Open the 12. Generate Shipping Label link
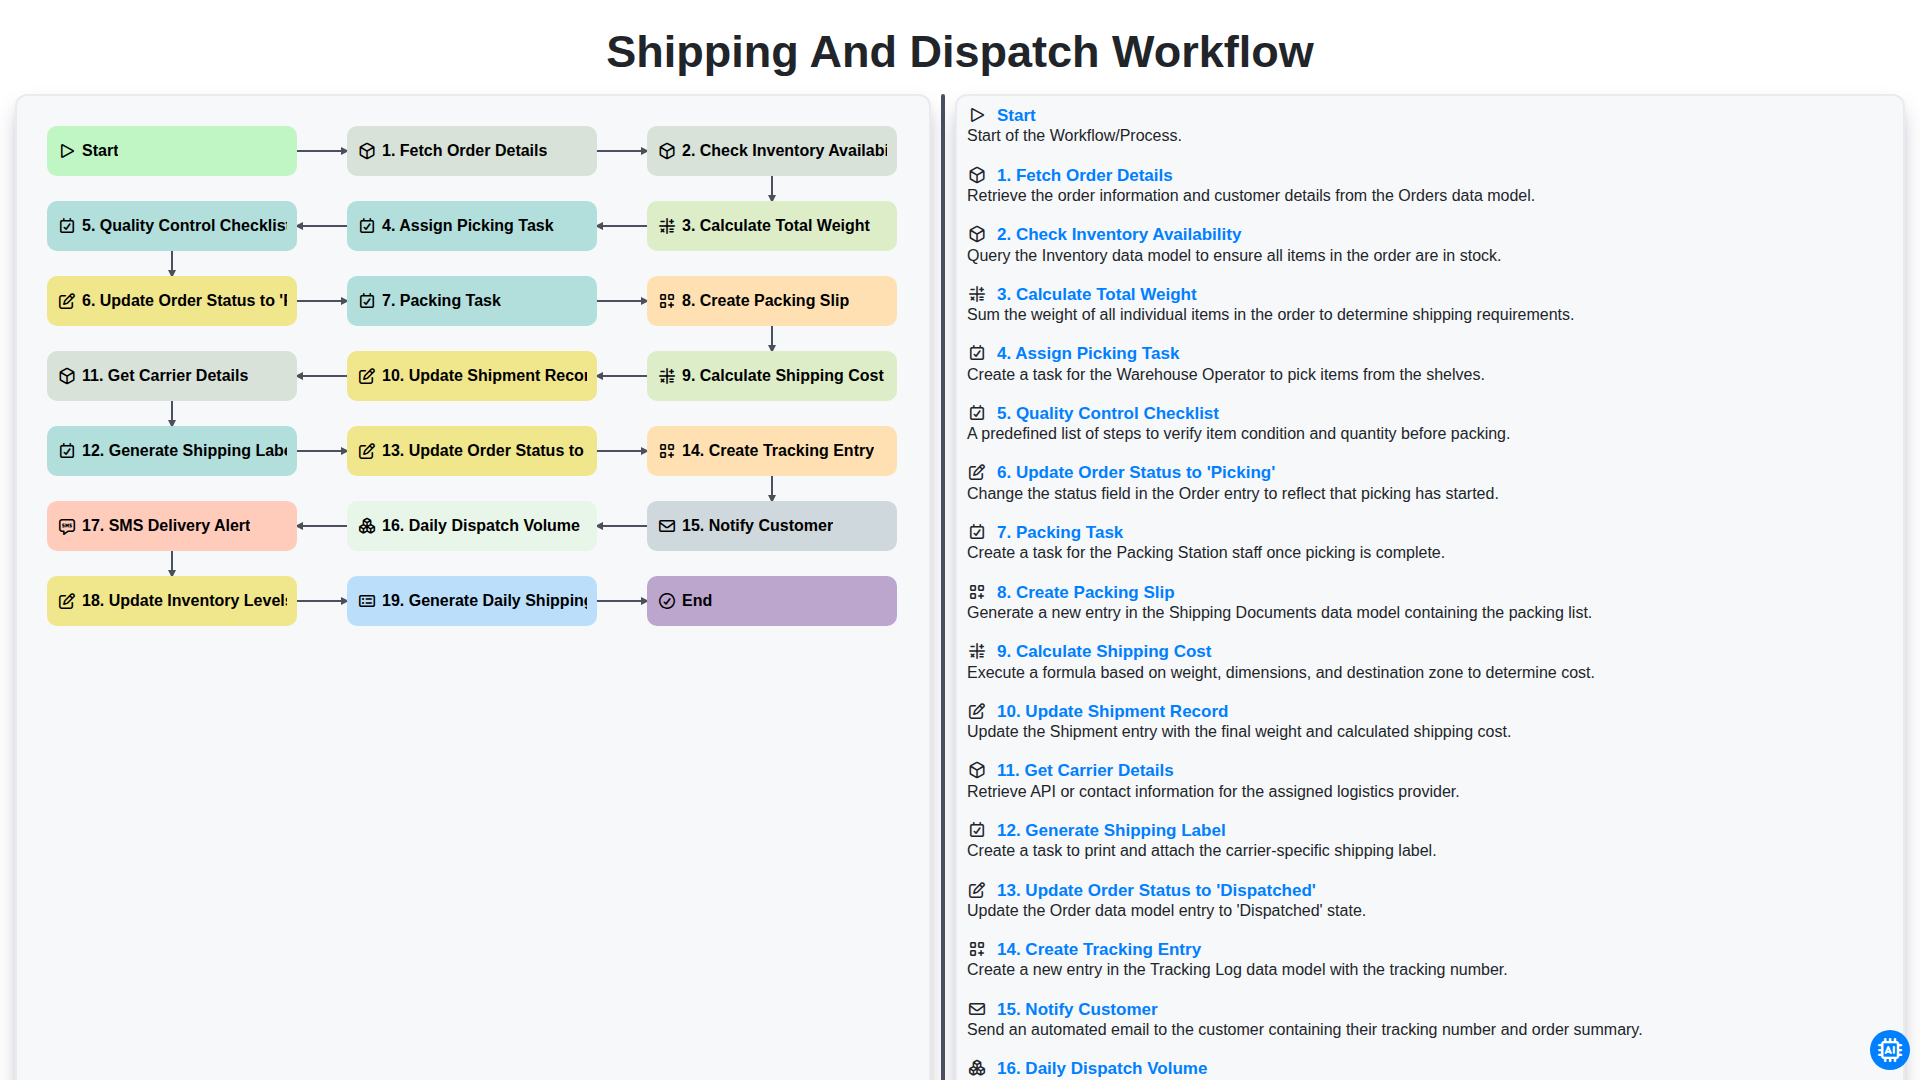 [x=1111, y=830]
